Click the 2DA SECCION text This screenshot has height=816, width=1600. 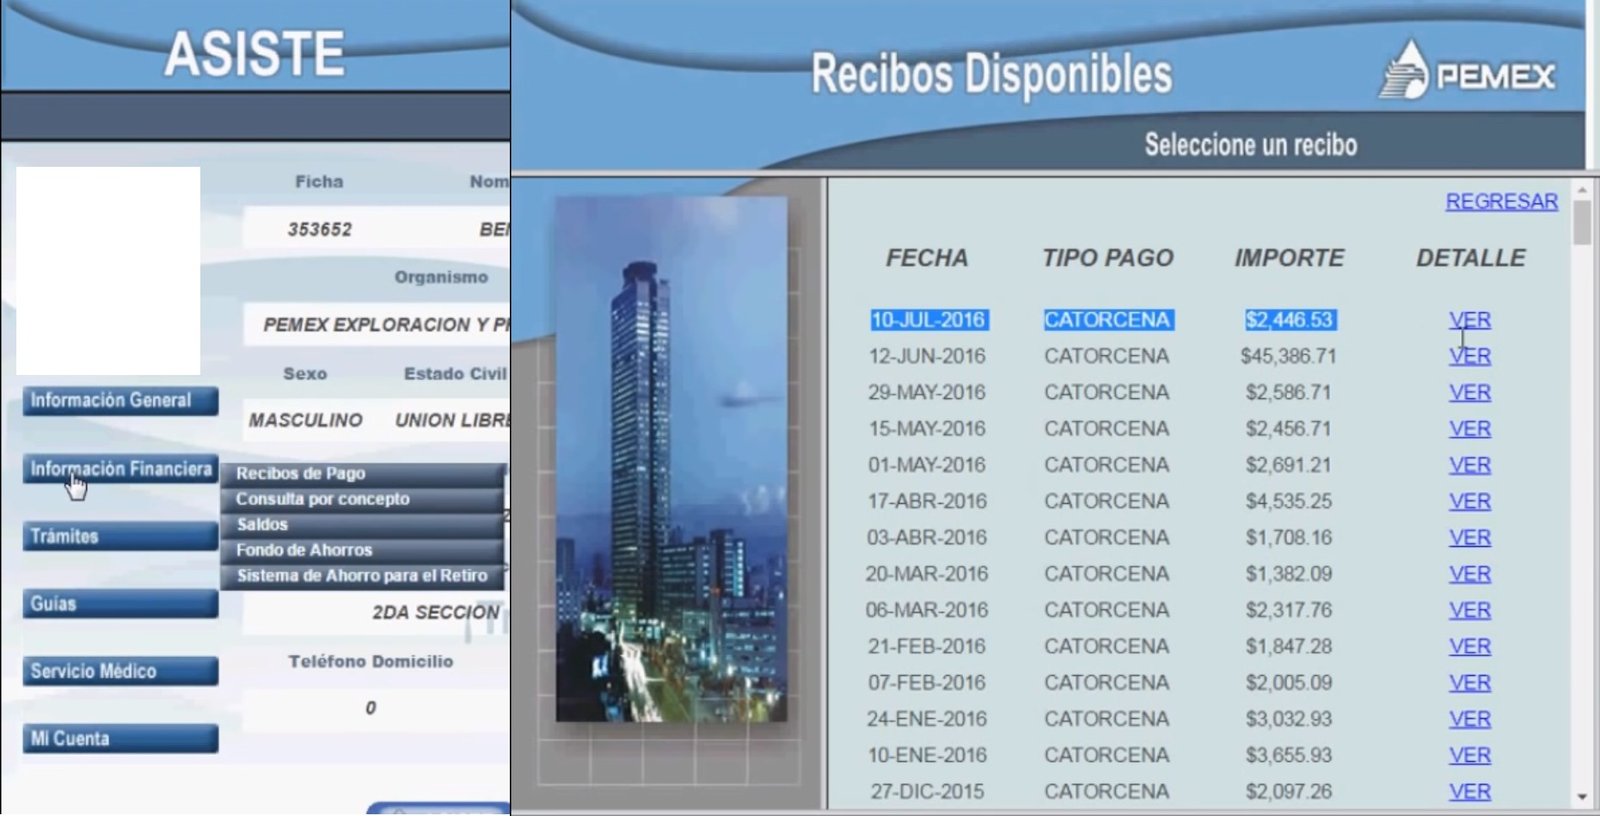436,613
